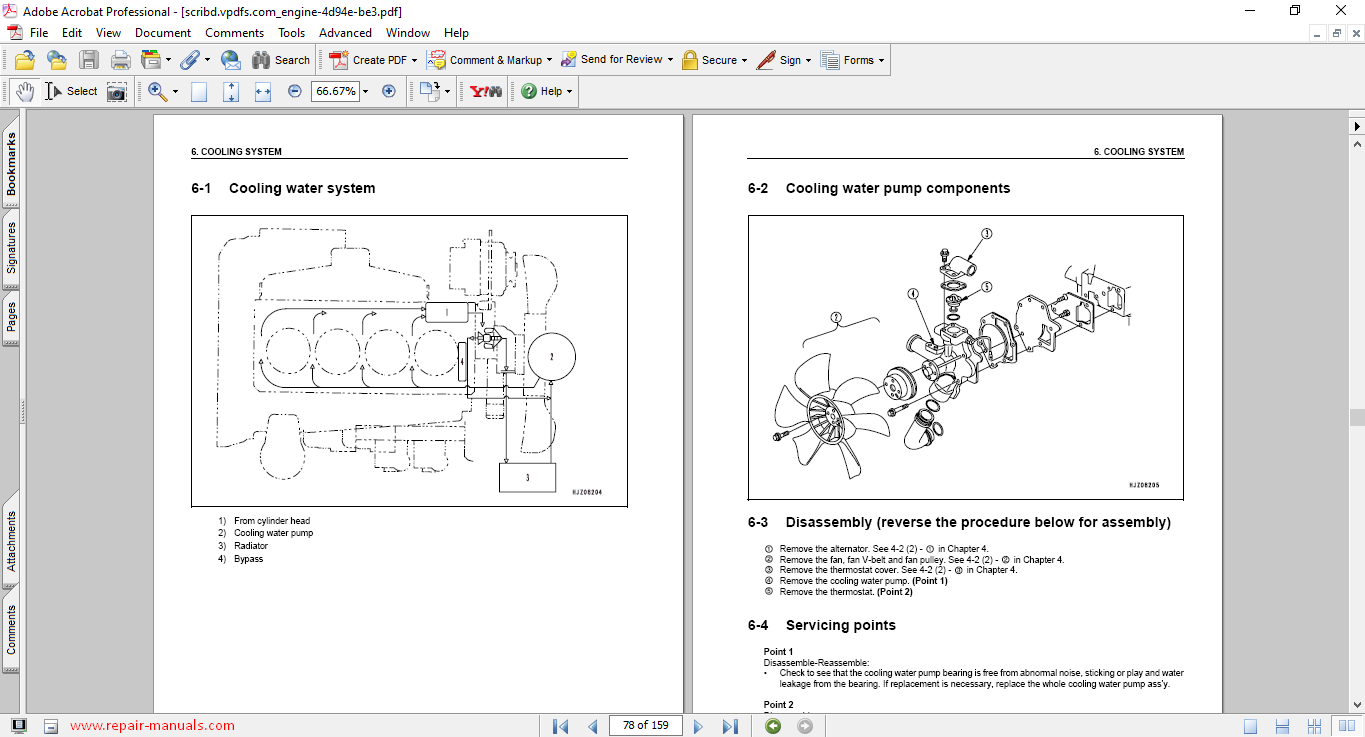Screen dimensions: 1365x737
Task: Switch to Single Page layout
Action: tap(1250, 726)
